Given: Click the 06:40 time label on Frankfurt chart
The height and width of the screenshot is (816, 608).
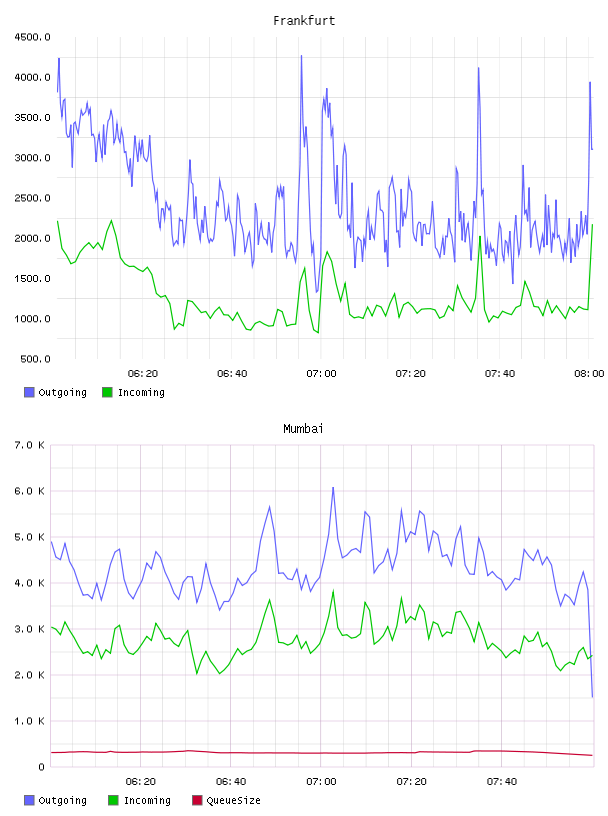Looking at the screenshot, I should tap(232, 374).
